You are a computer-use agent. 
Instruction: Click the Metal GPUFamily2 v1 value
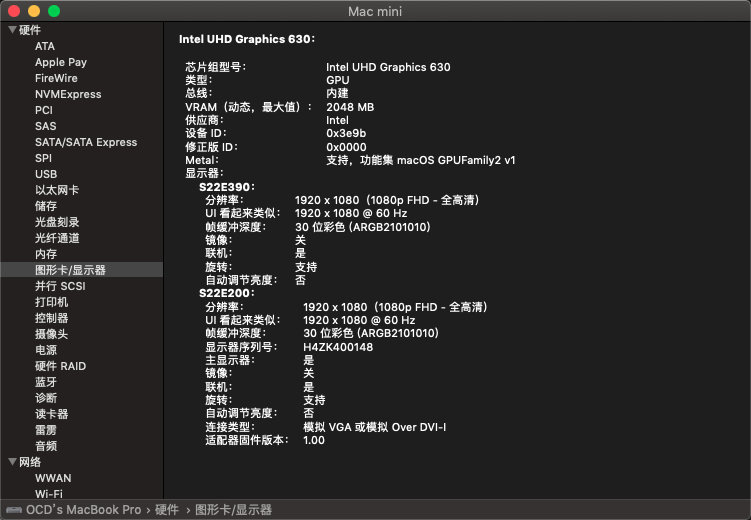coord(421,160)
